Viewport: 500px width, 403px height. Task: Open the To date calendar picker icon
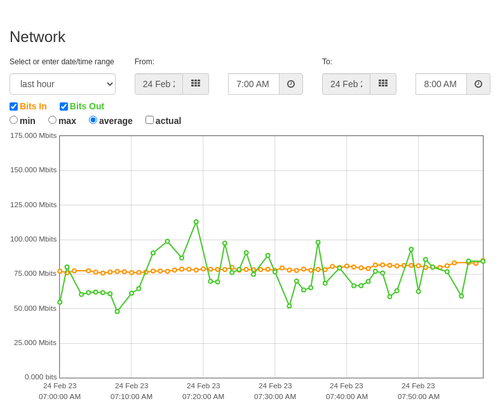click(383, 84)
